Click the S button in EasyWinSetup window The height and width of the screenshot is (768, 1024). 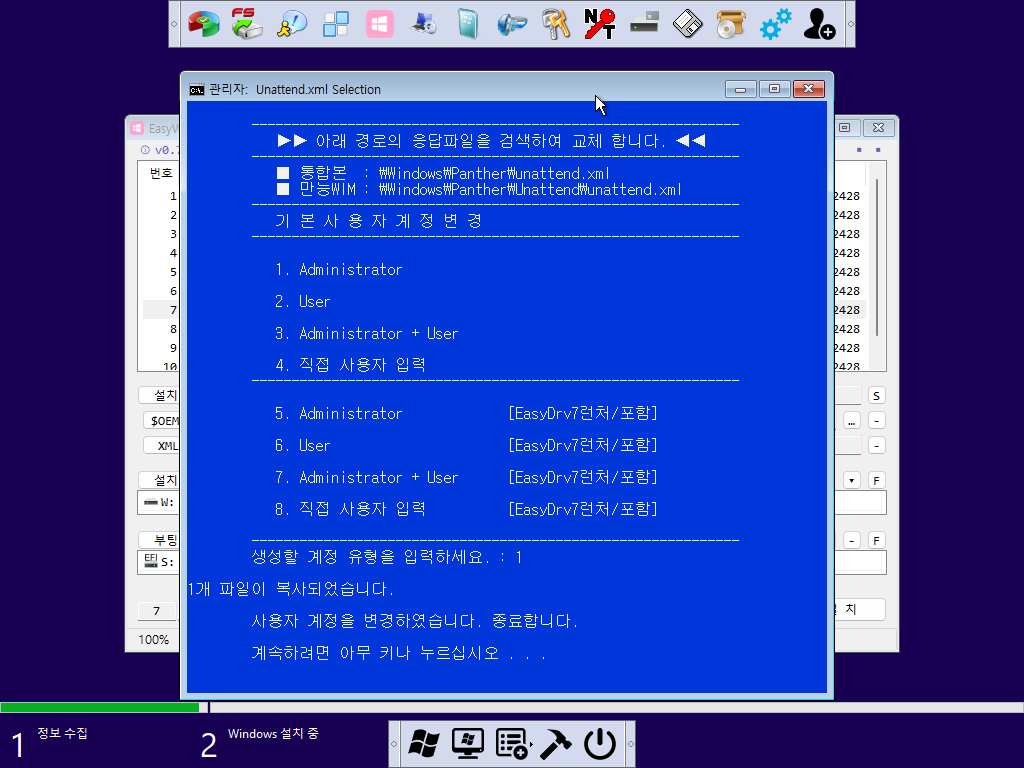876,396
